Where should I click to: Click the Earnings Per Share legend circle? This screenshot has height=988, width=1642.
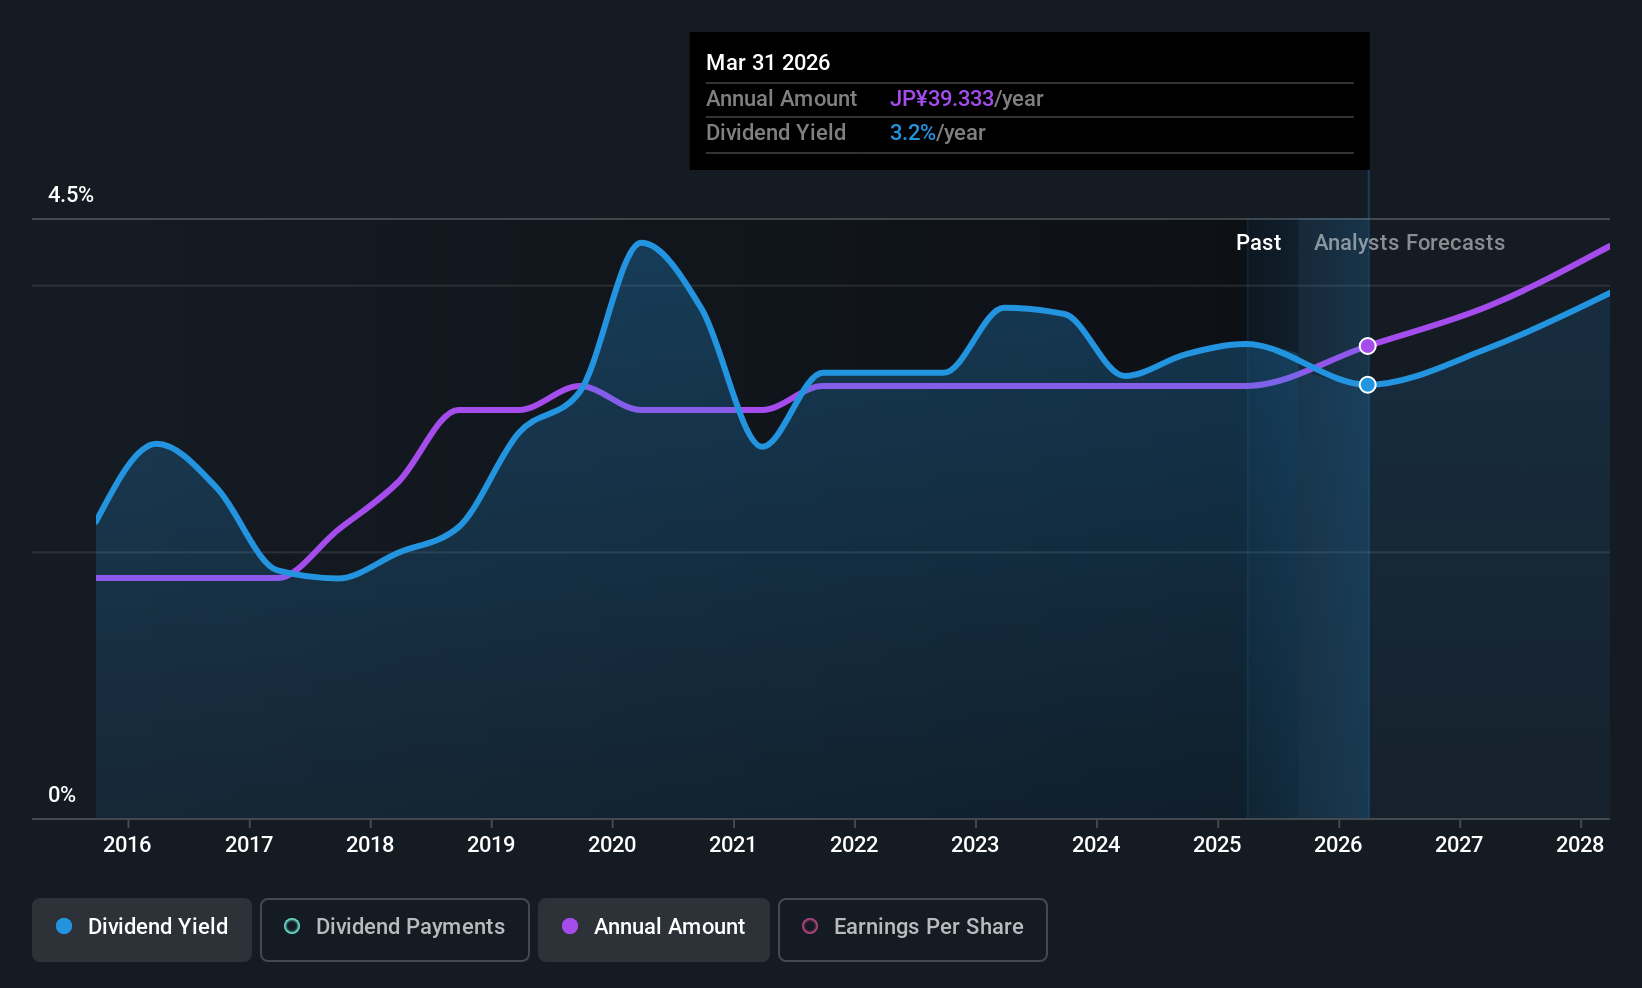pyautogui.click(x=810, y=926)
